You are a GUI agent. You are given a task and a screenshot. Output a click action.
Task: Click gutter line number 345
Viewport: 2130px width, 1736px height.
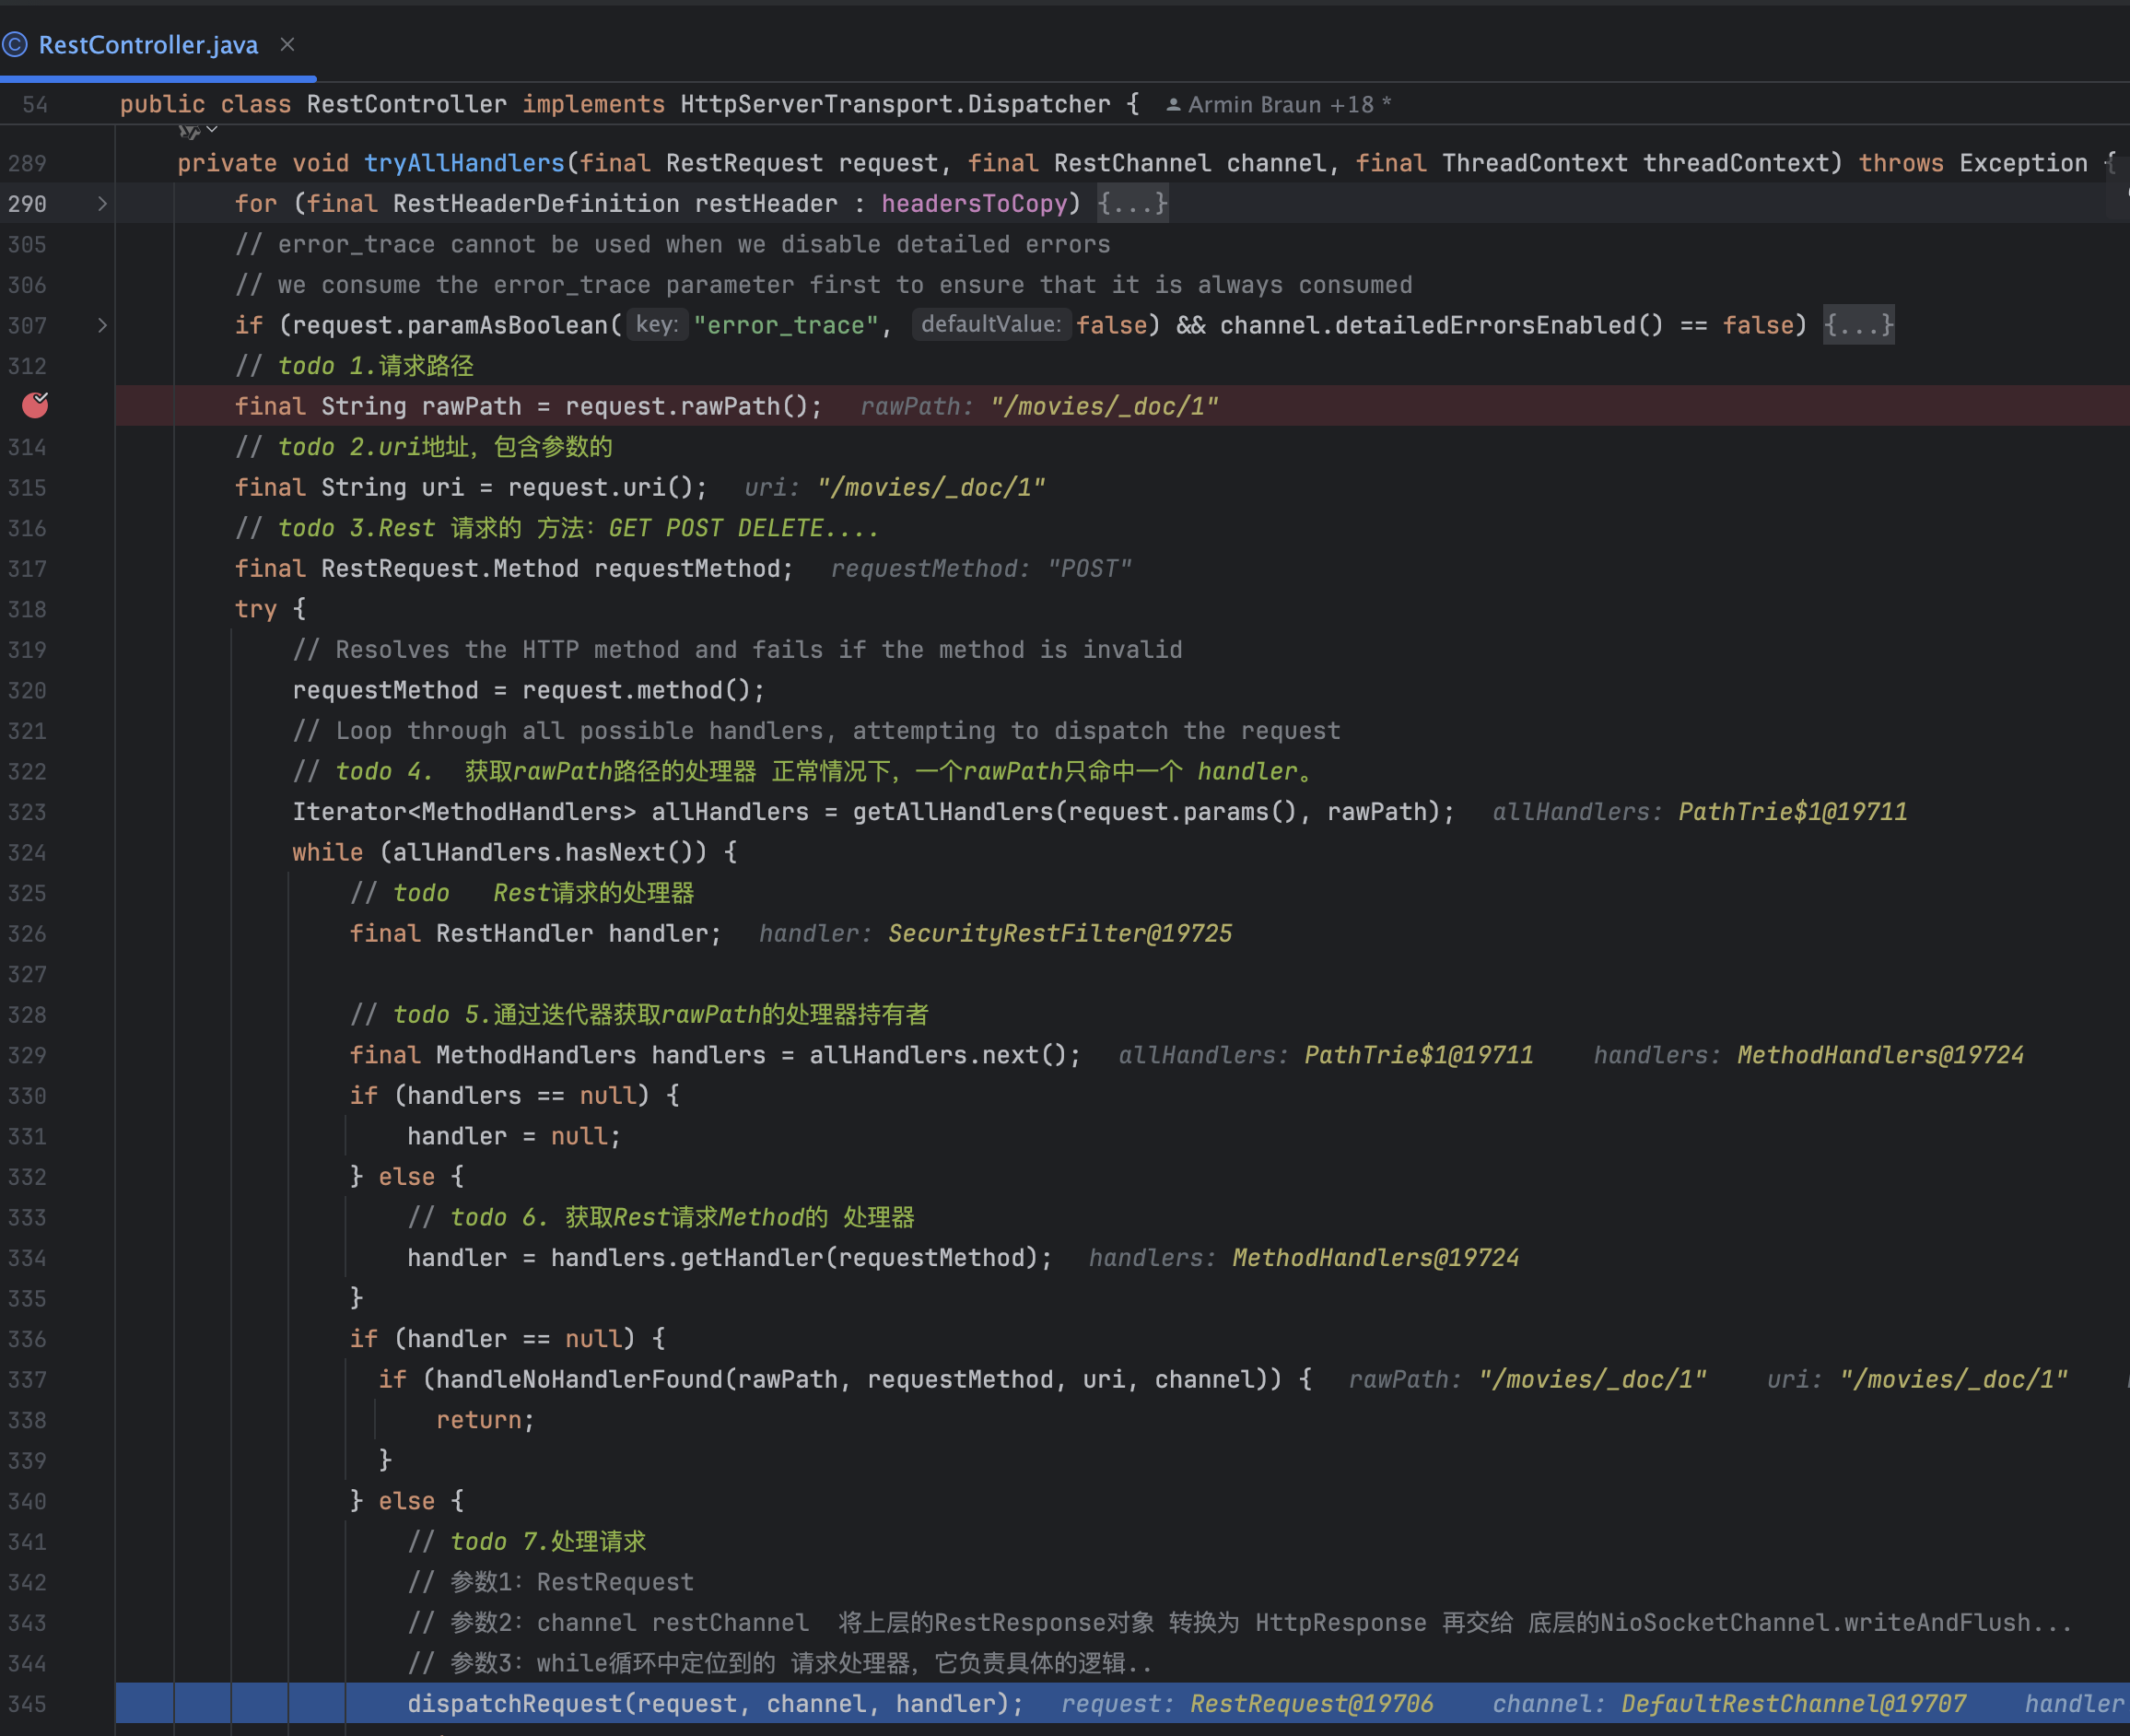point(27,1703)
